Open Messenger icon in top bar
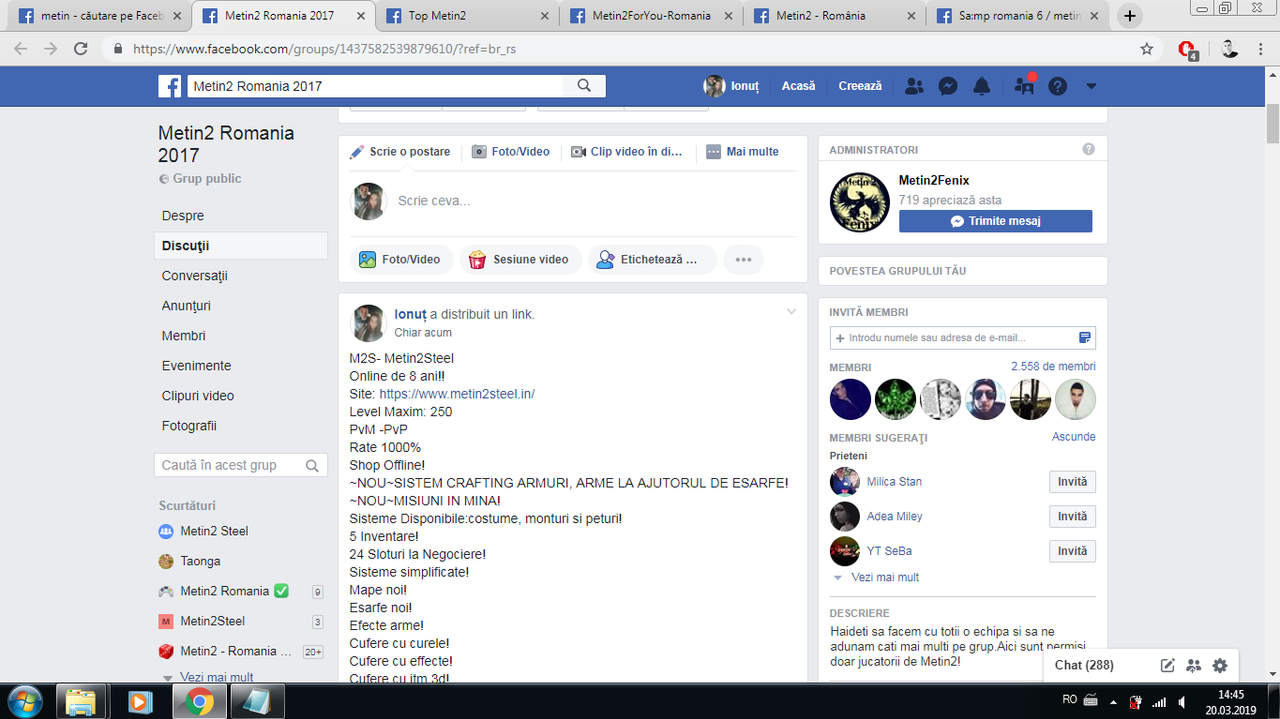1280x719 pixels. pos(948,86)
